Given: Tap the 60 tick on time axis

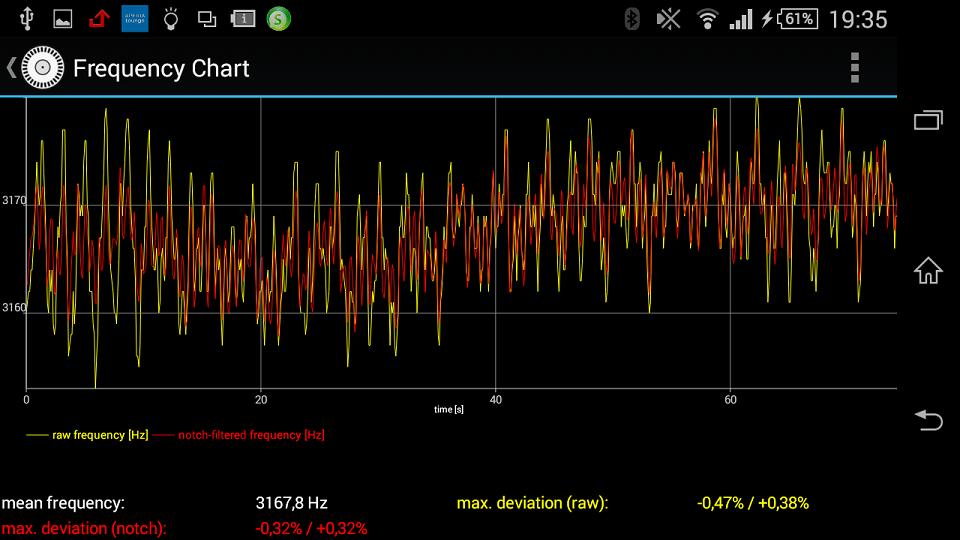Looking at the screenshot, I should coord(730,400).
